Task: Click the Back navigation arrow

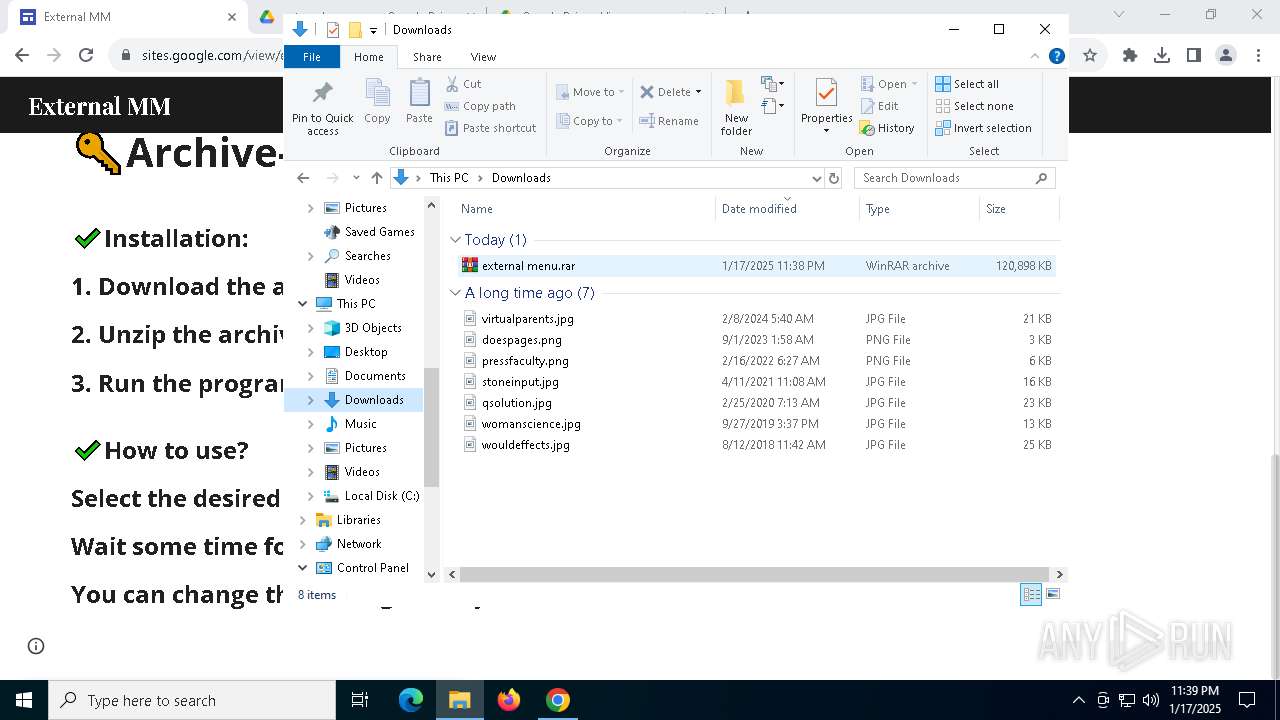Action: tap(303, 178)
